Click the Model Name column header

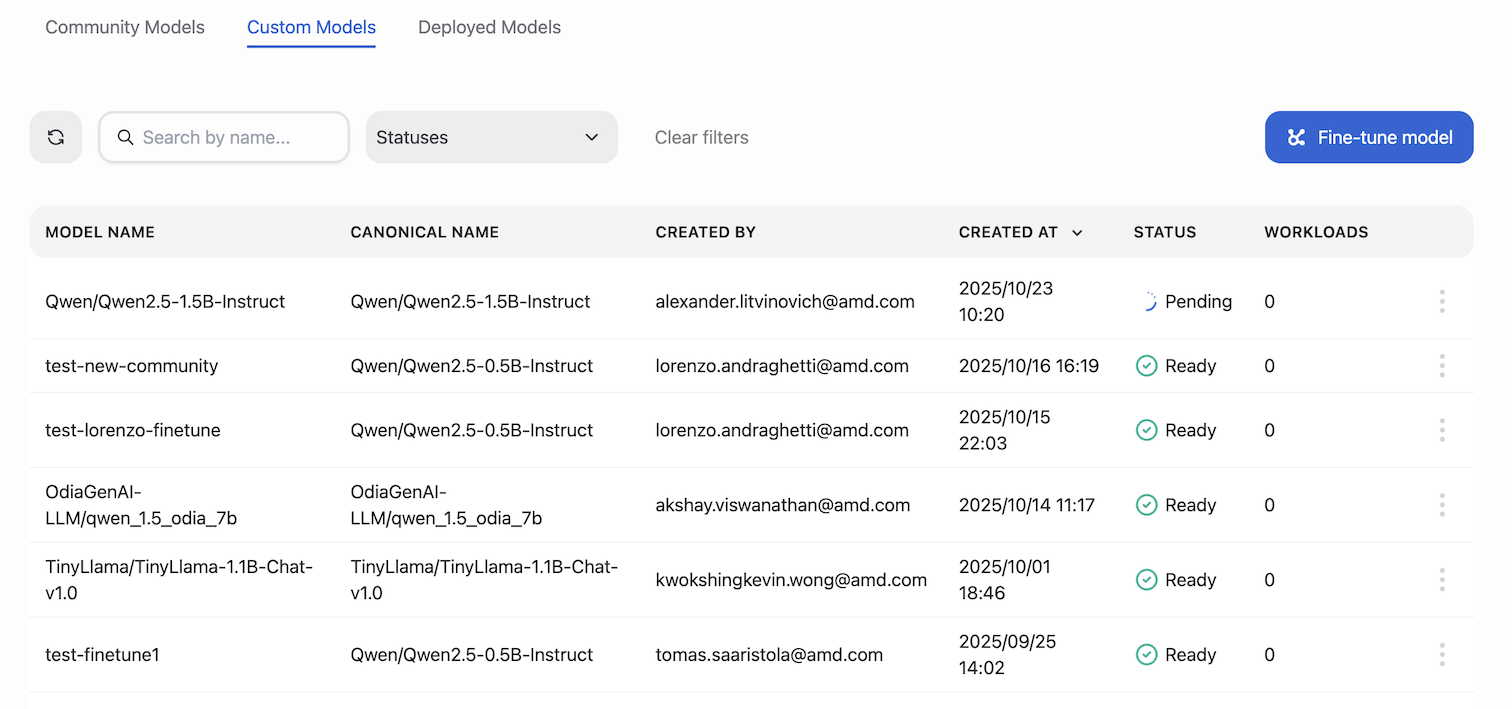pyautogui.click(x=100, y=232)
